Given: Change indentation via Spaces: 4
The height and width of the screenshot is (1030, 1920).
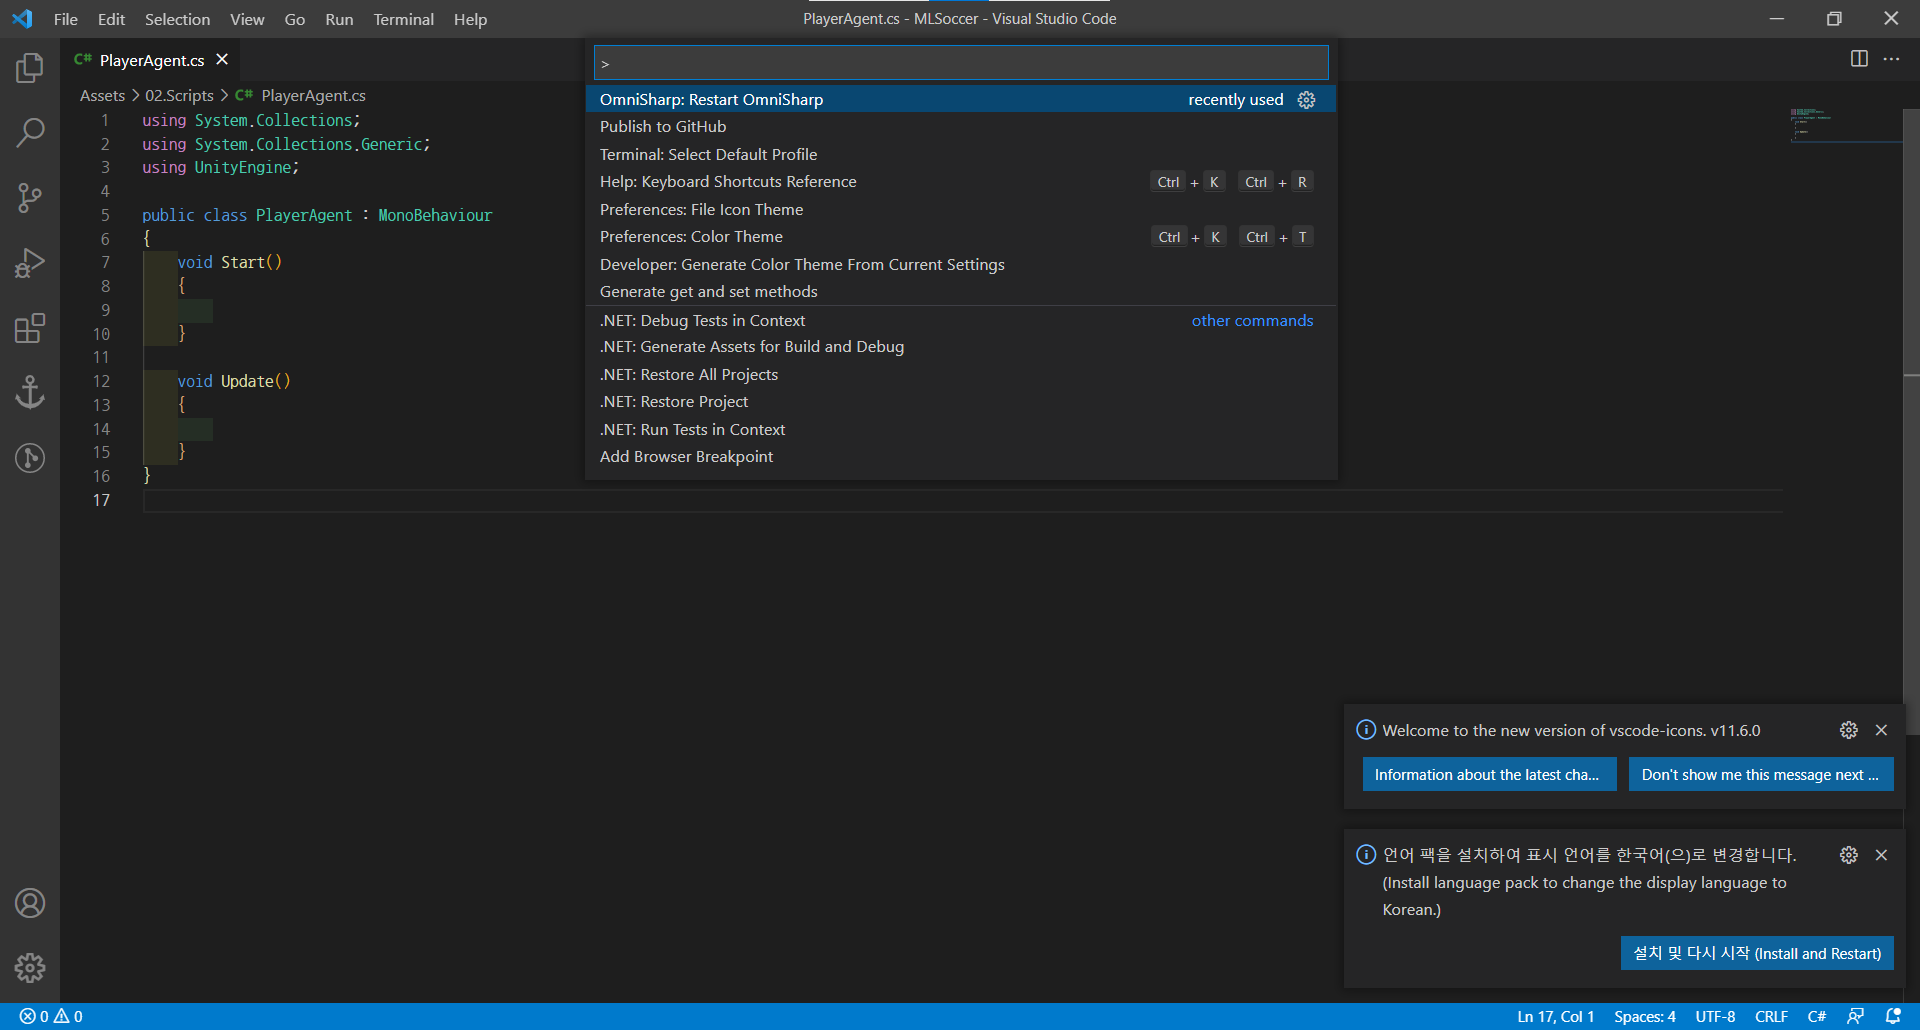Looking at the screenshot, I should 1645,1016.
